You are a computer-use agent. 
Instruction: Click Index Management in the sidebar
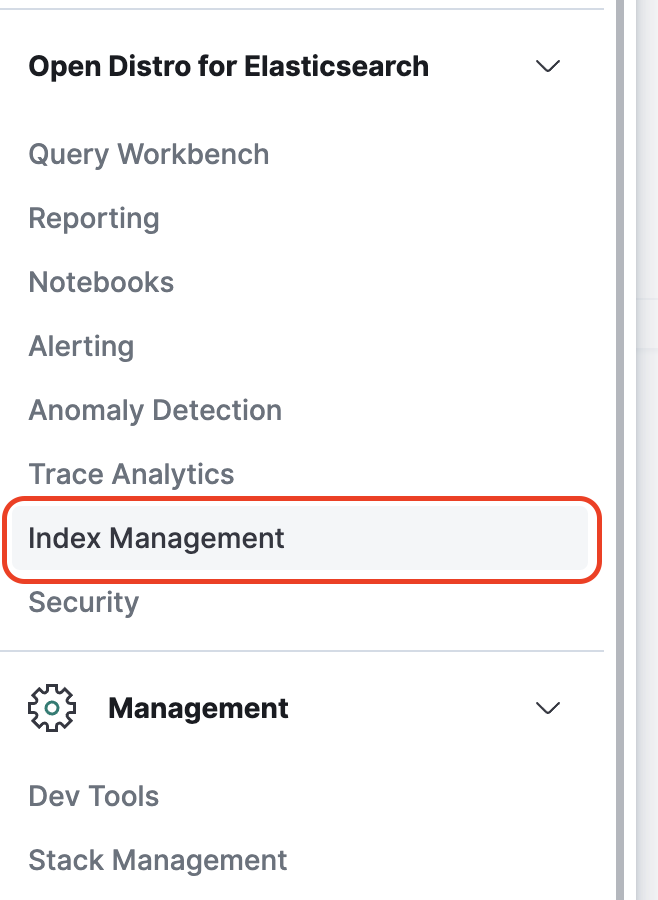[x=300, y=538]
